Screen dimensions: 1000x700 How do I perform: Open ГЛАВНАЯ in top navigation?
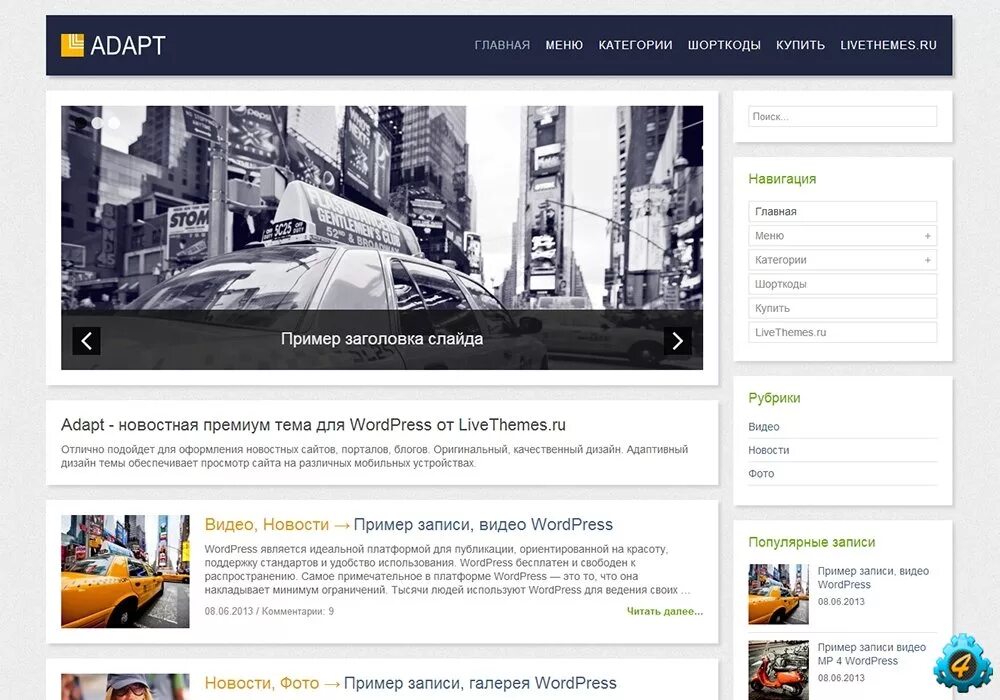[502, 45]
